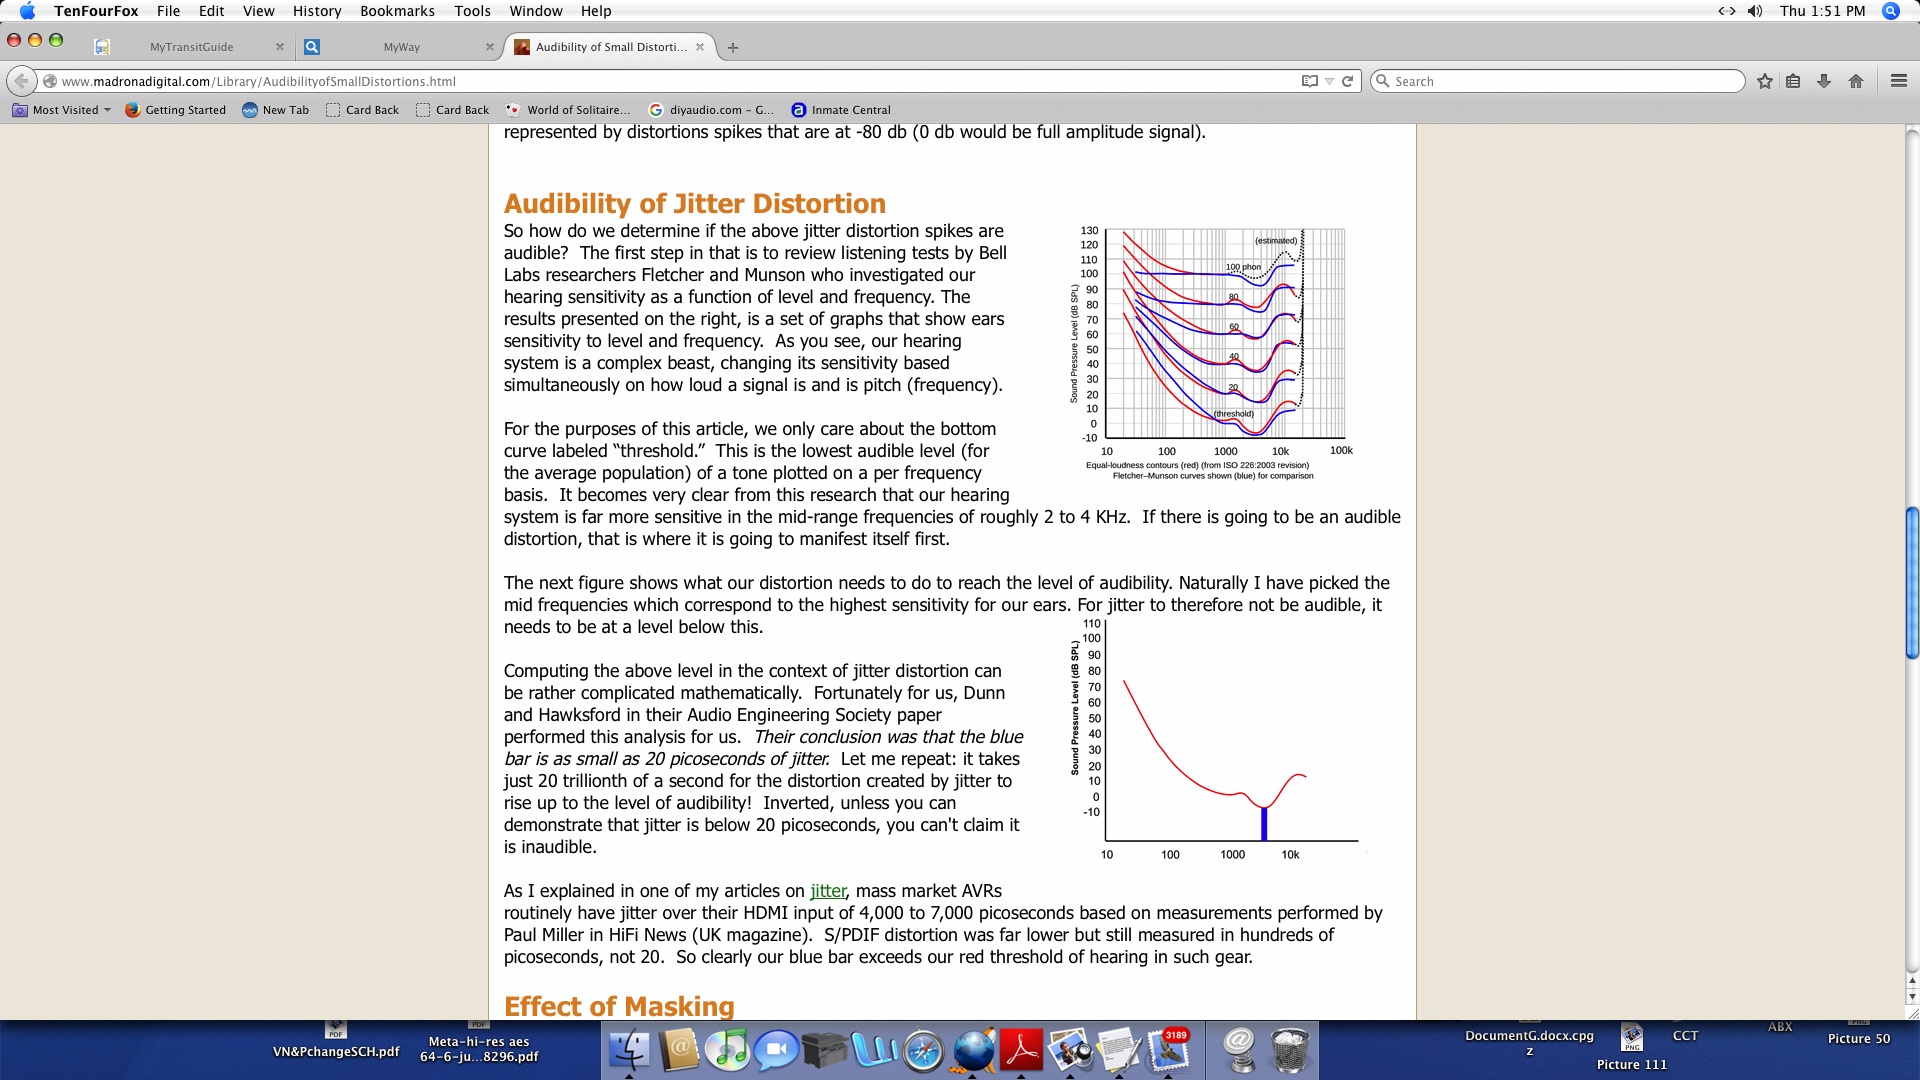Open the diyaudio.com bookmark
The height and width of the screenshot is (1080, 1920).
pos(711,110)
